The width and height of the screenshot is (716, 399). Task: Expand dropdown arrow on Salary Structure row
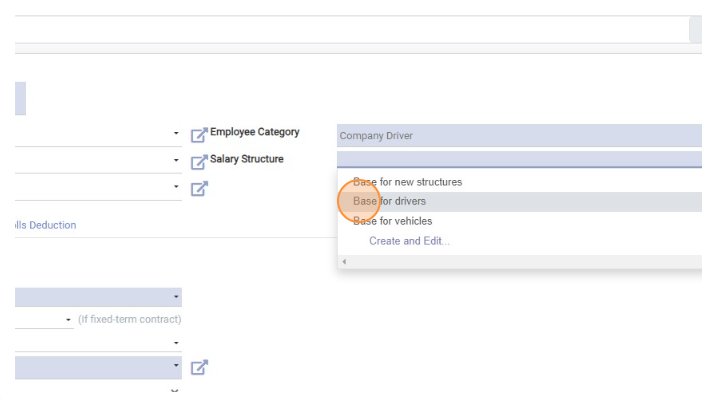[176, 160]
